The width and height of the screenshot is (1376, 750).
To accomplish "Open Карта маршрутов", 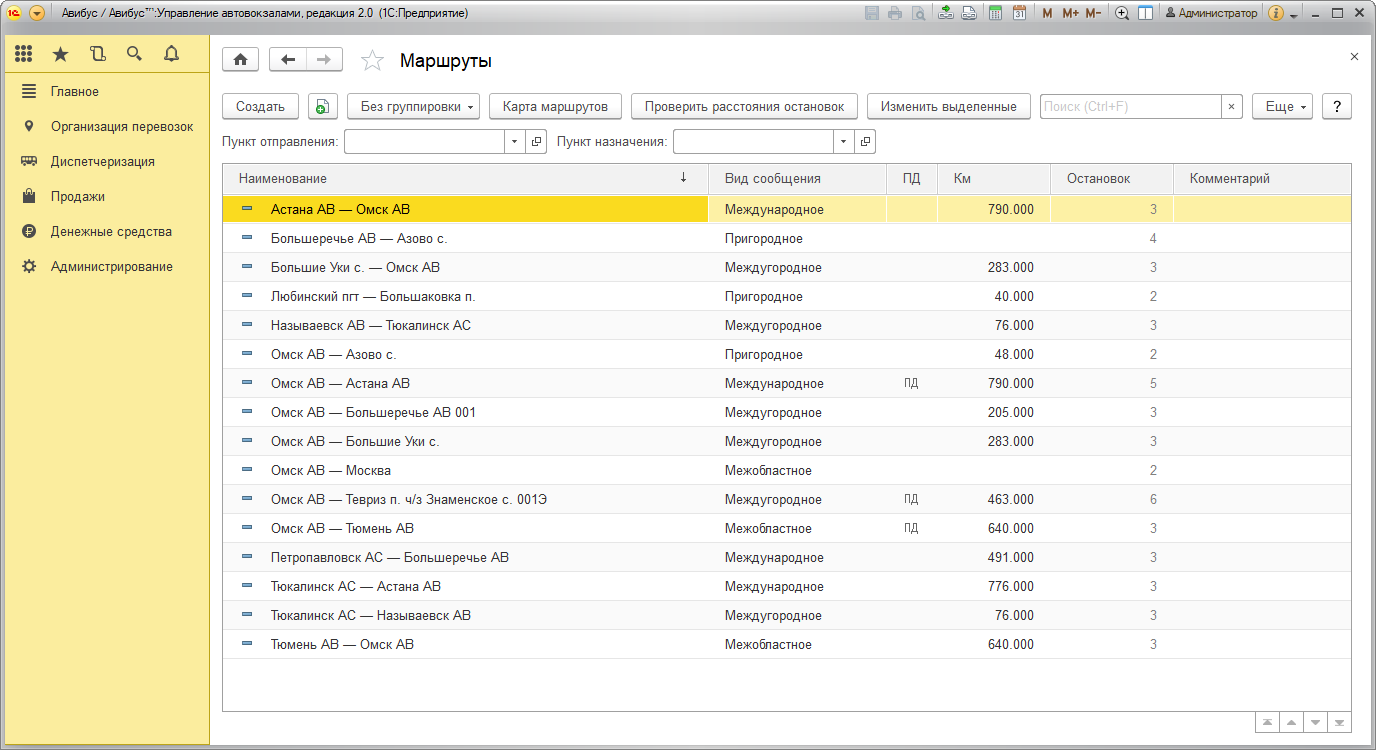I will (x=555, y=107).
